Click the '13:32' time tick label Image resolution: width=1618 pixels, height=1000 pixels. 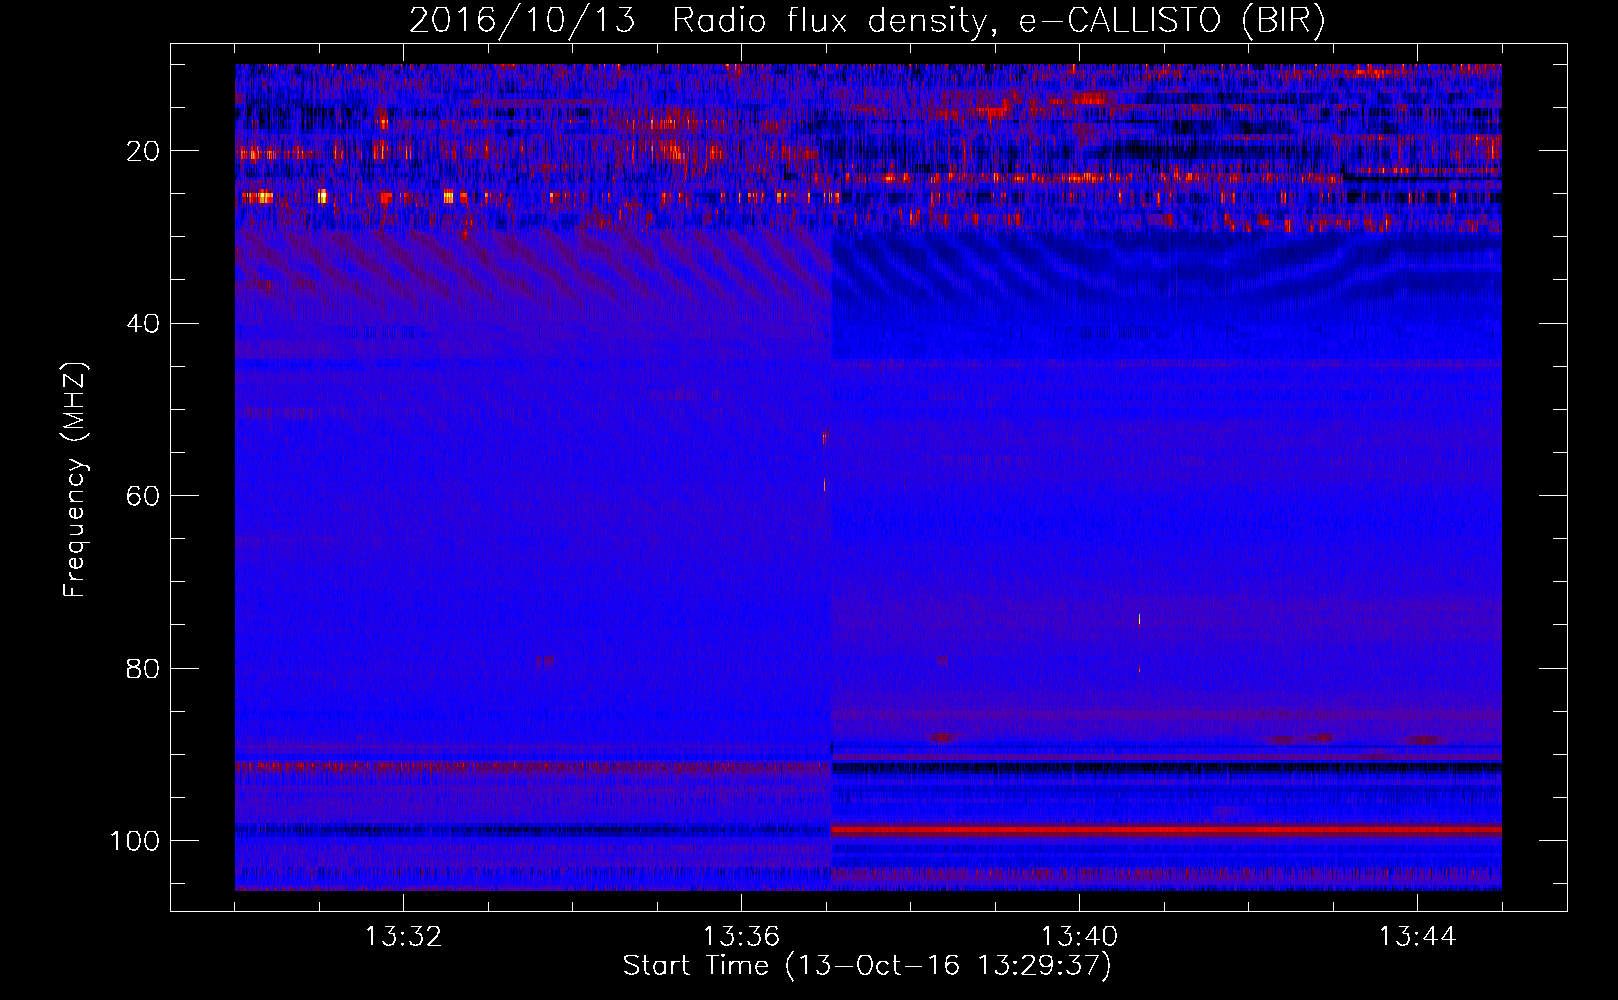point(403,937)
